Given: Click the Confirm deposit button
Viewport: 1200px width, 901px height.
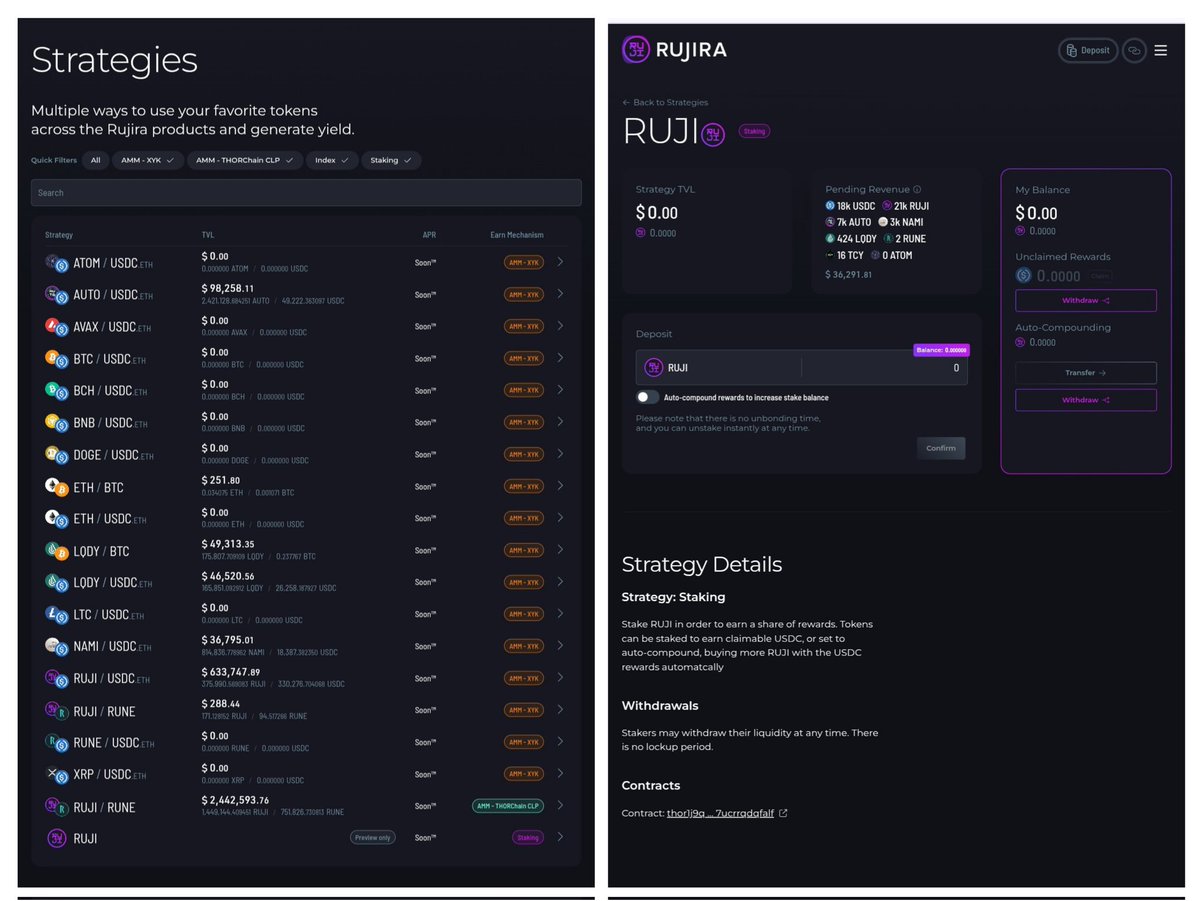Looking at the screenshot, I should (x=941, y=448).
